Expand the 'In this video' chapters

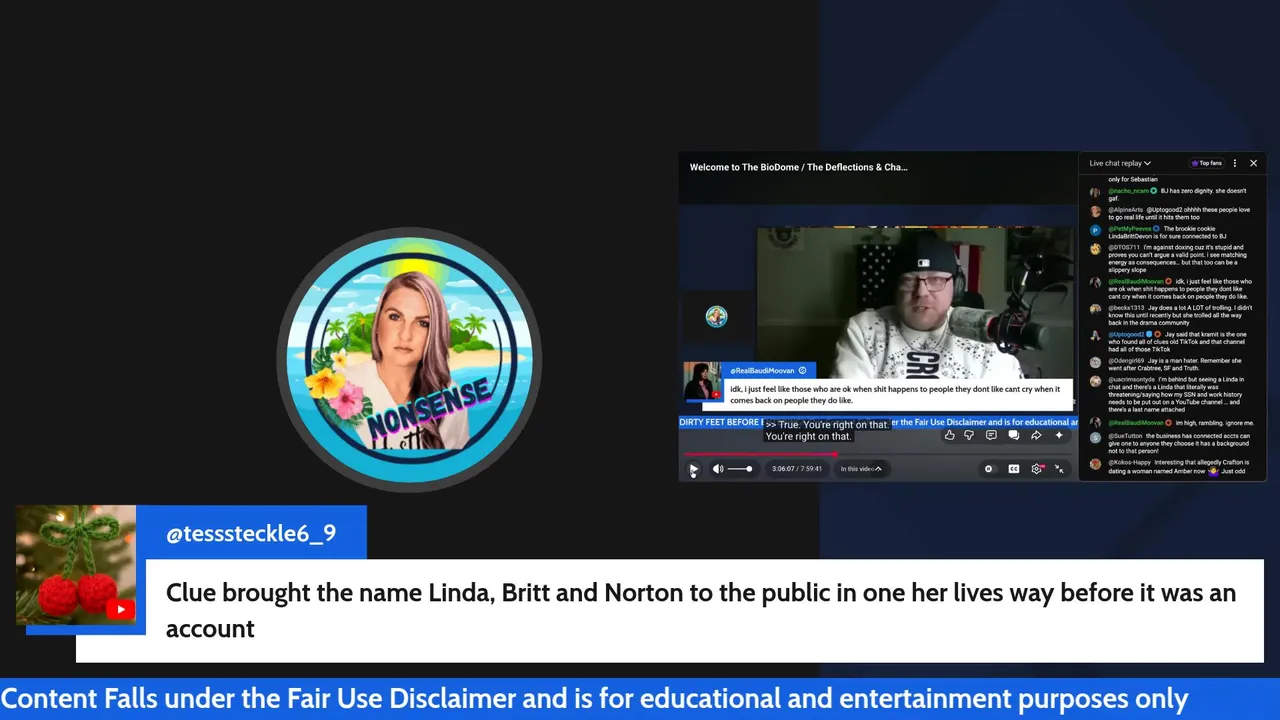pos(862,469)
